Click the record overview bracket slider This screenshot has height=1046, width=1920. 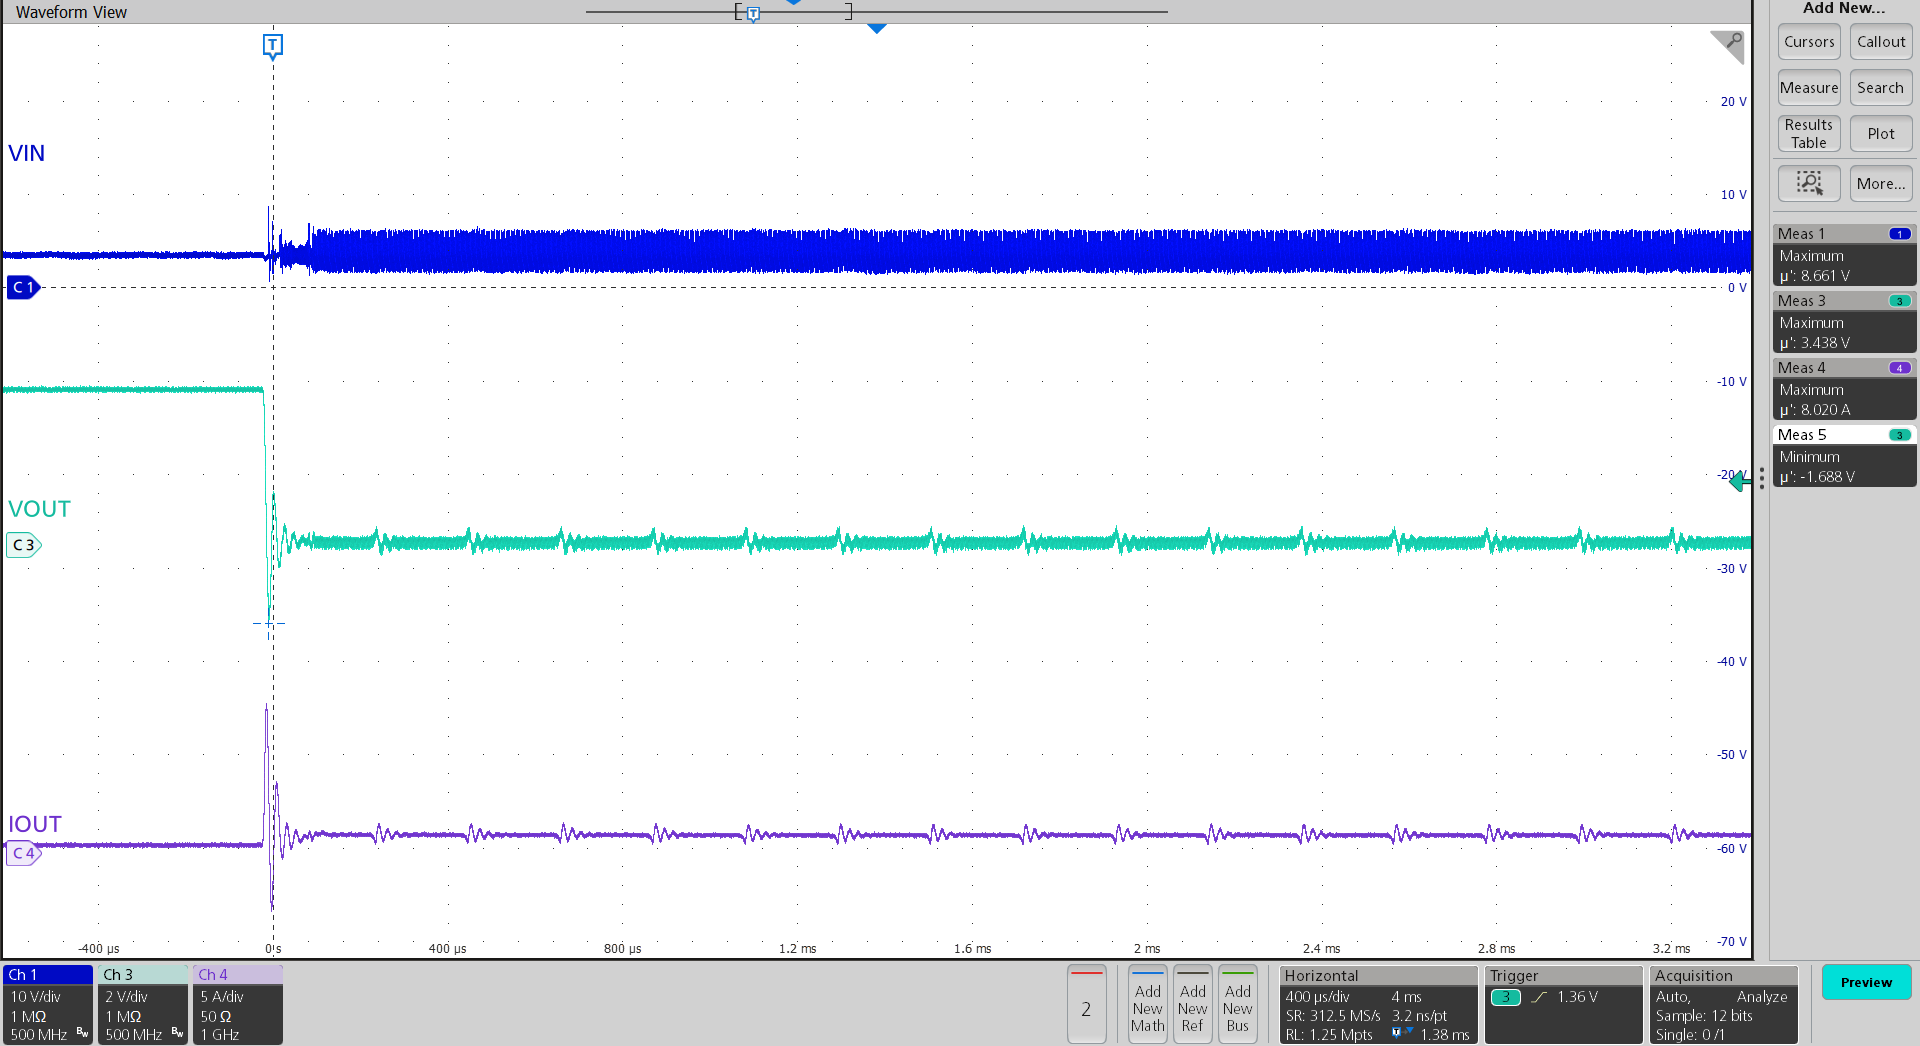[x=793, y=12]
